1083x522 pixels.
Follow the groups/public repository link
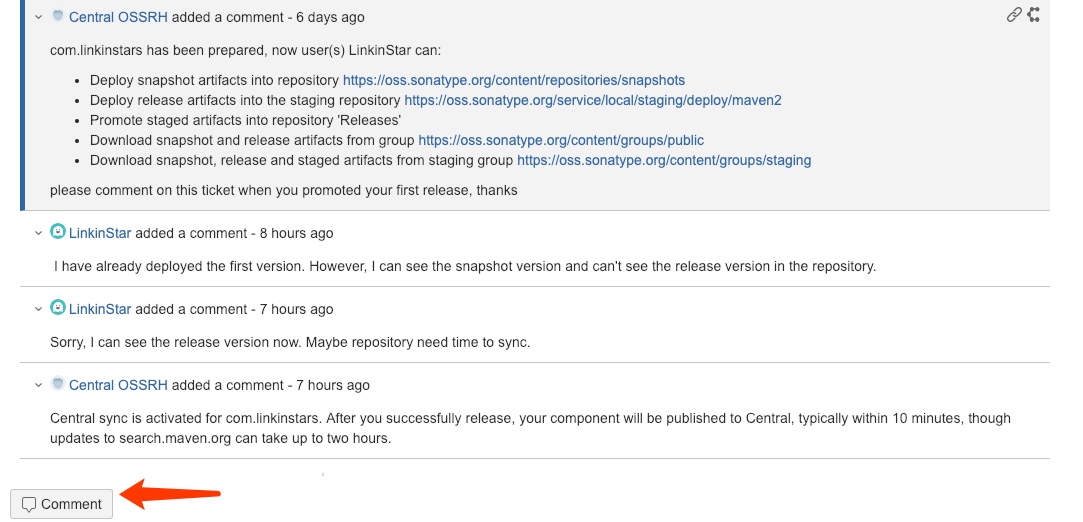(561, 140)
